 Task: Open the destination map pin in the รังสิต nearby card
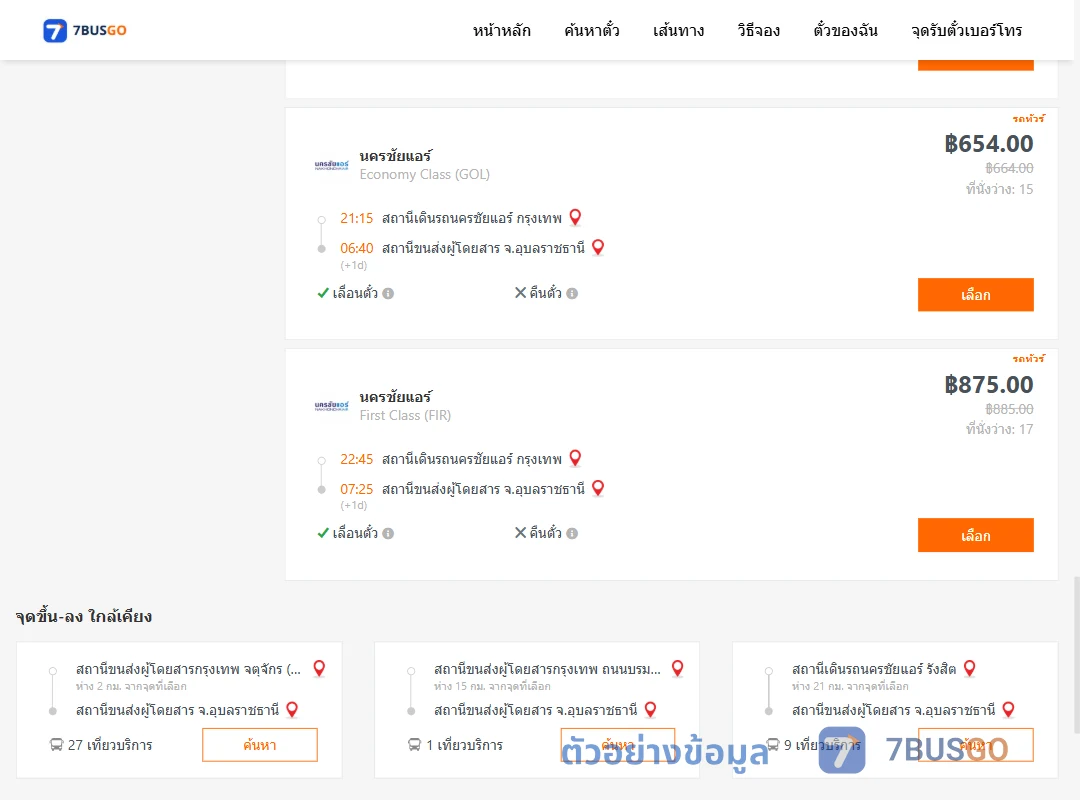pos(1008,710)
